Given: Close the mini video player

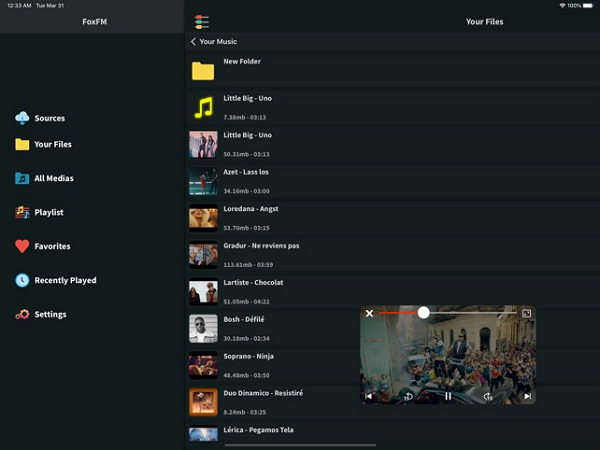Looking at the screenshot, I should [369, 313].
